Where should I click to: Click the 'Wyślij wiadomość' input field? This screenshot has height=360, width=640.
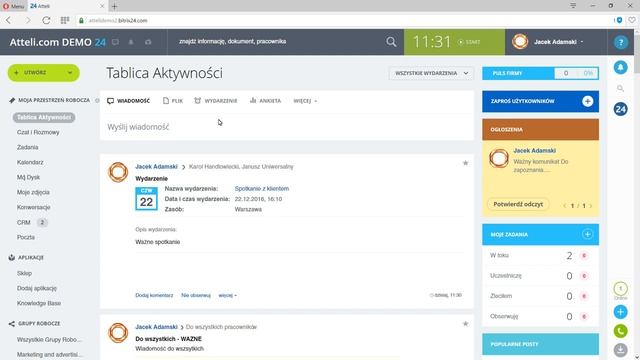287,127
